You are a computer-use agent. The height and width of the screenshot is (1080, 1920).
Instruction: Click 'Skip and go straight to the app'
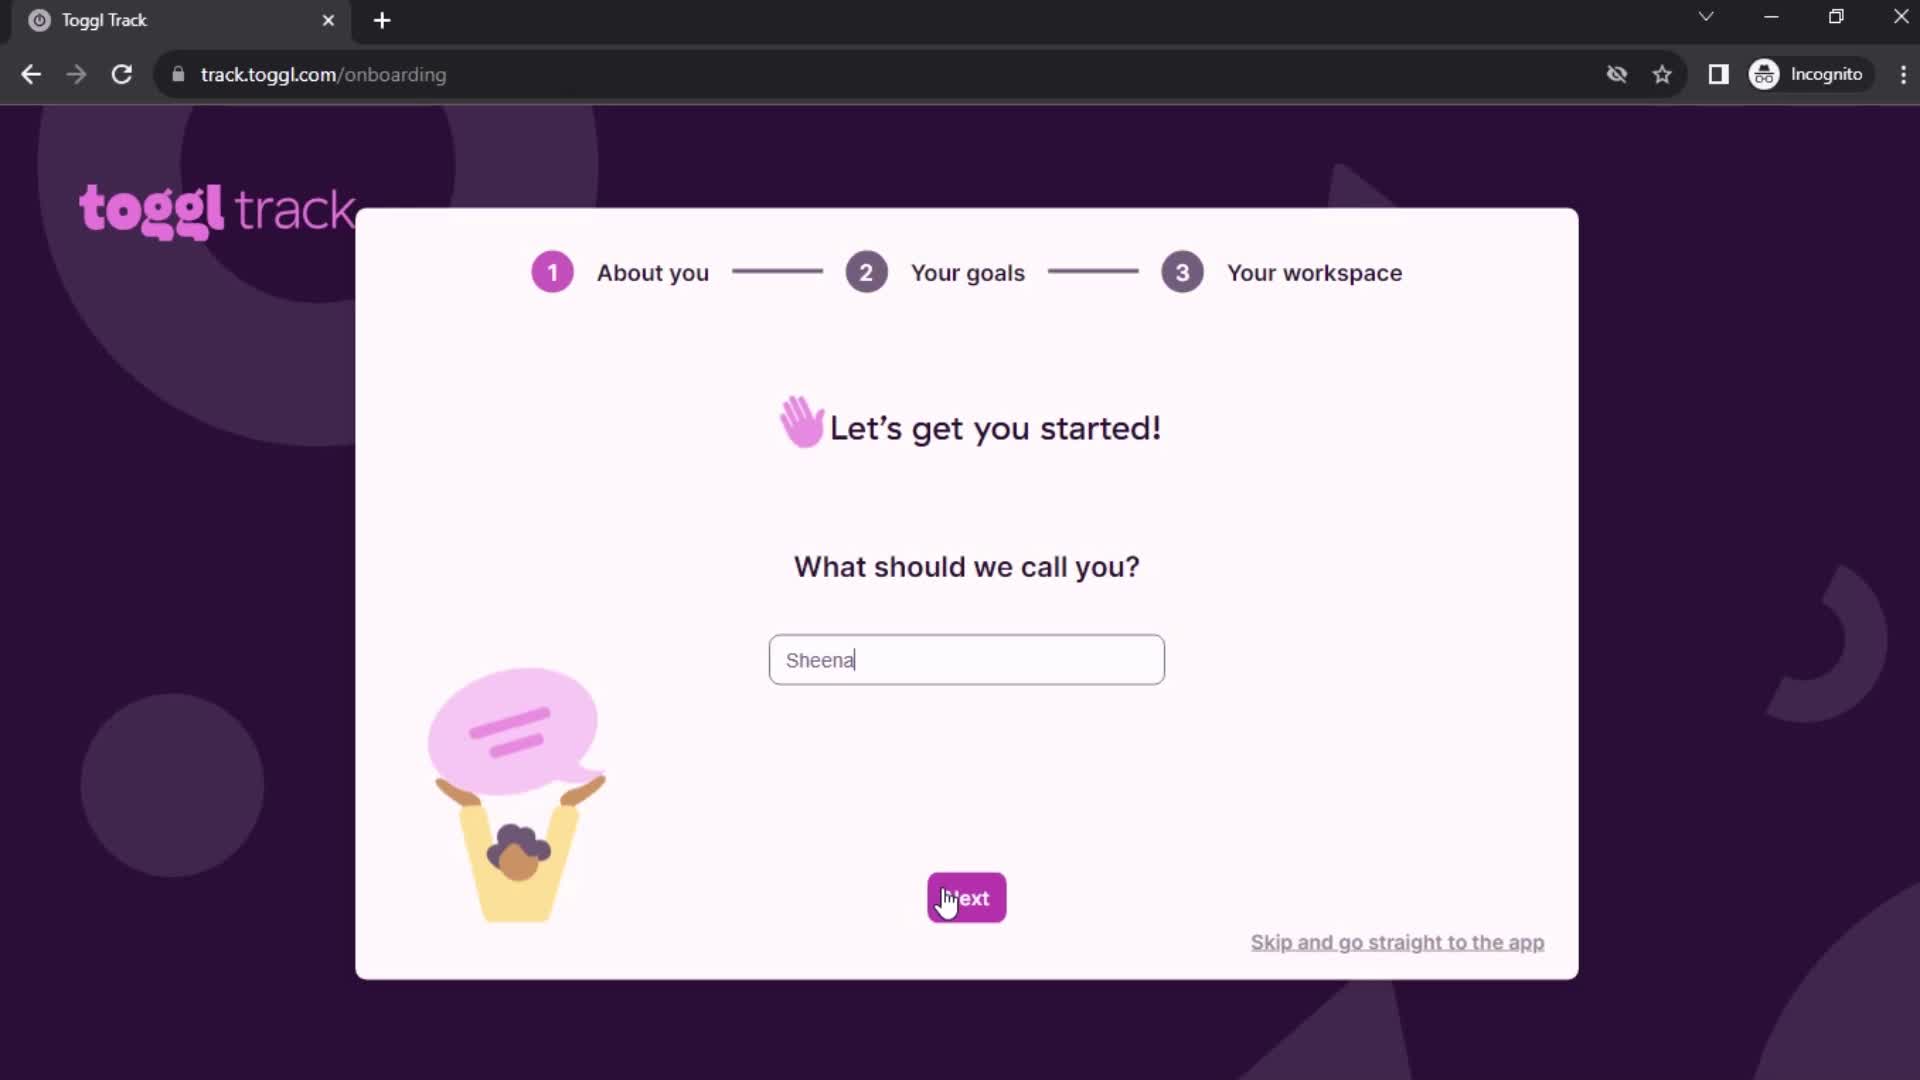(x=1398, y=942)
